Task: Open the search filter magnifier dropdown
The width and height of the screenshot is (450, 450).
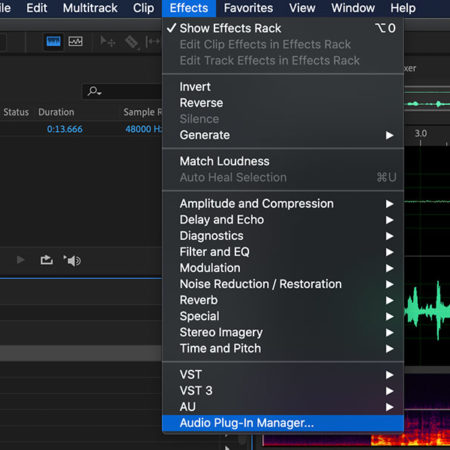Action: (x=94, y=91)
